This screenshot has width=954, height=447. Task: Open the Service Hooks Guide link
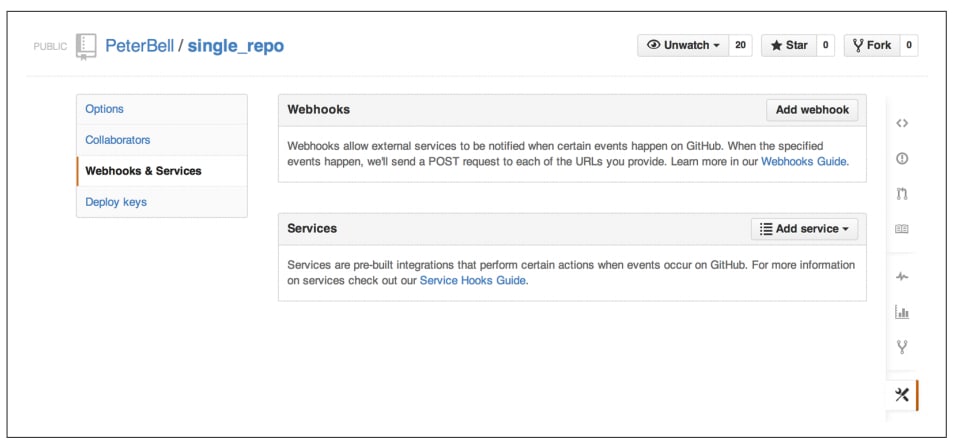click(x=473, y=281)
